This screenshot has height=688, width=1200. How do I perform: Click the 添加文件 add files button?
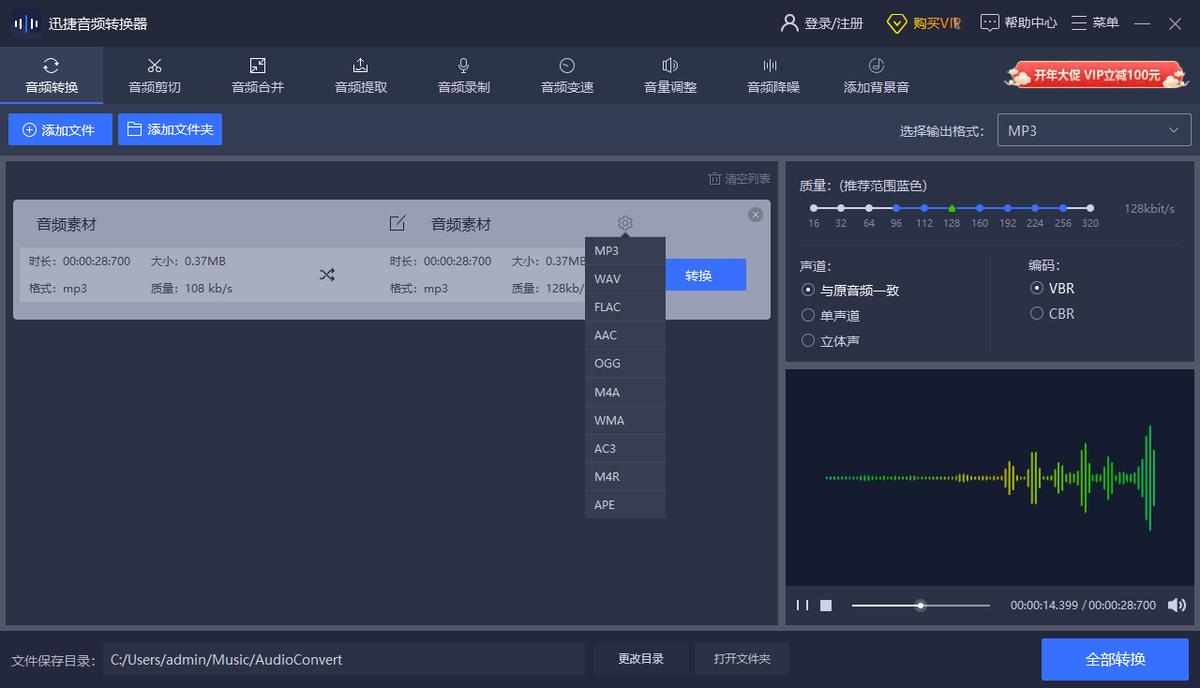60,129
